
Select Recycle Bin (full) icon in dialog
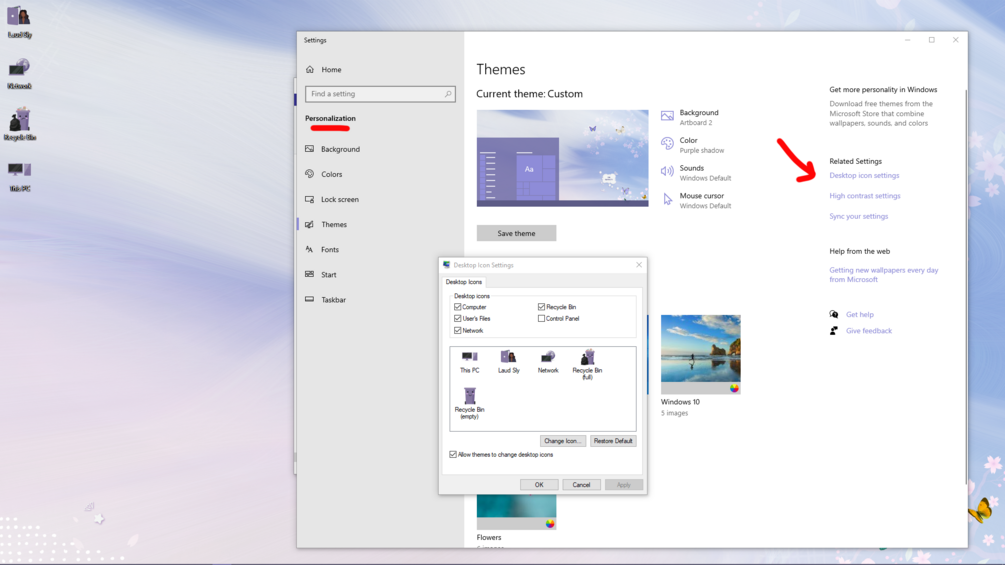point(587,364)
